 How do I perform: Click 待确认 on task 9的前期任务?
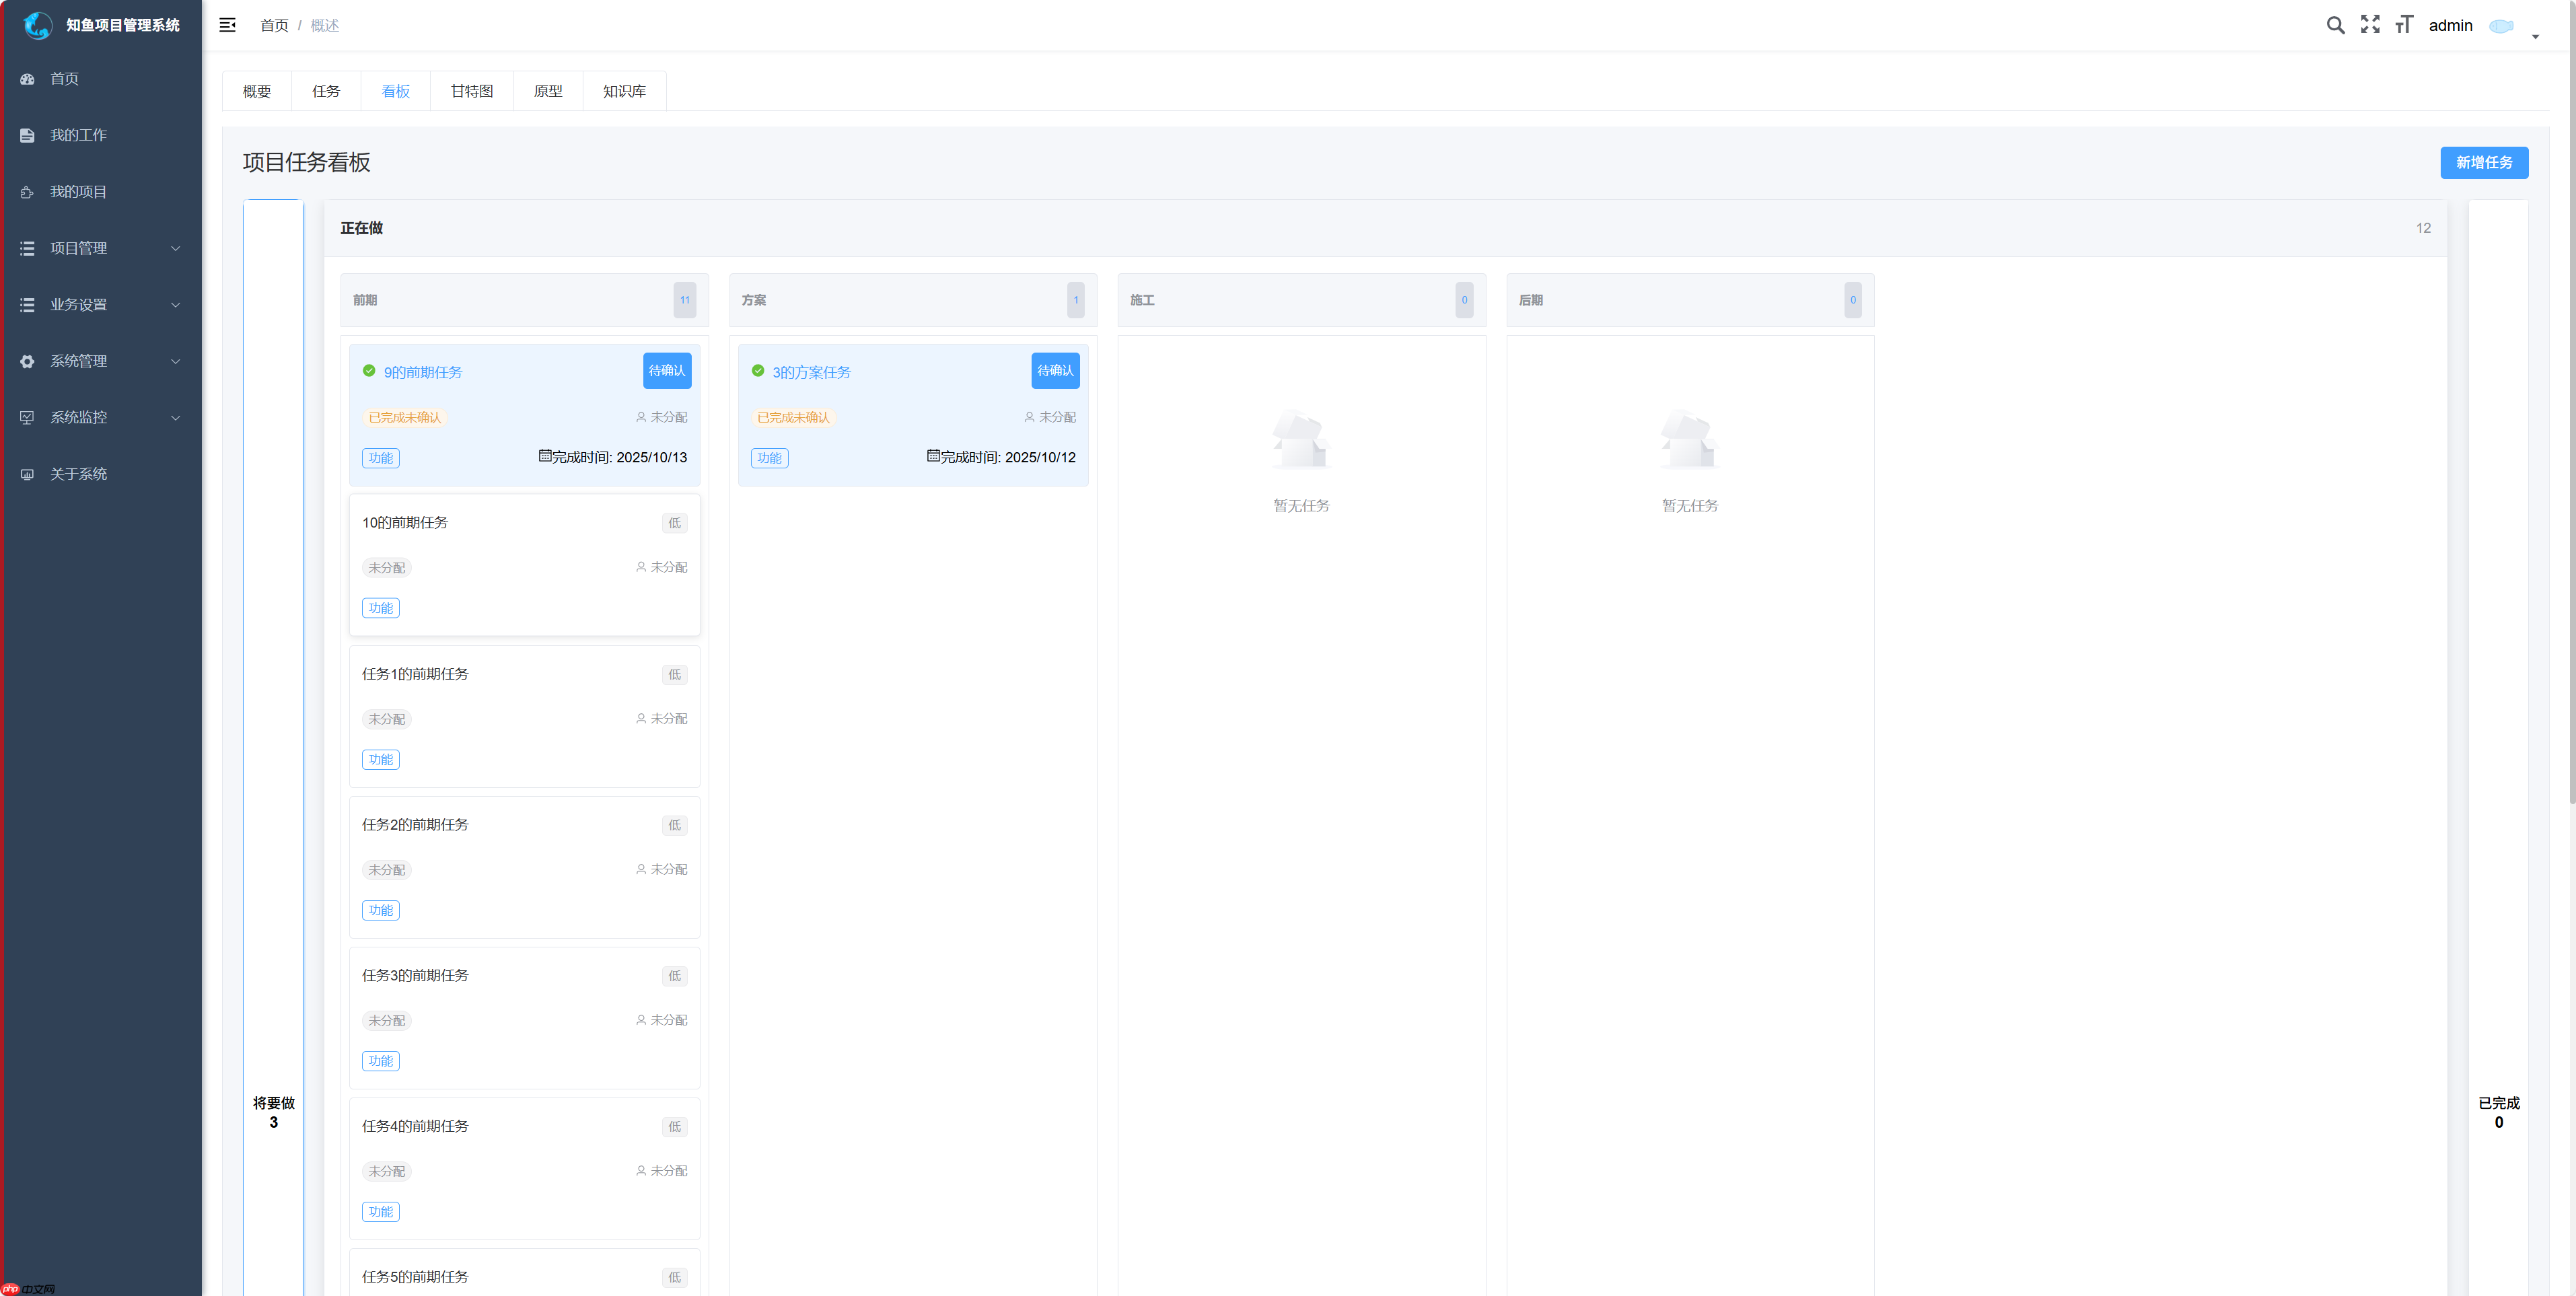pyautogui.click(x=666, y=371)
